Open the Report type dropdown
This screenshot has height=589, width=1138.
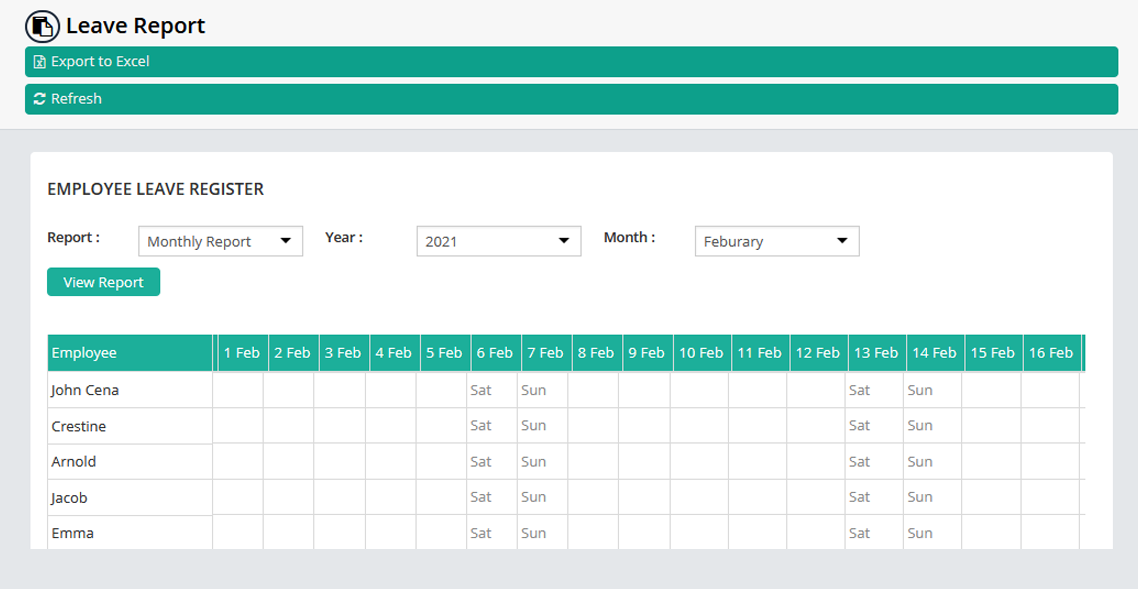(x=220, y=241)
